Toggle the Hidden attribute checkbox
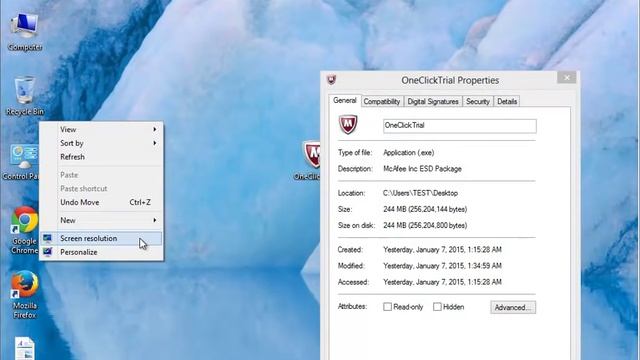The width and height of the screenshot is (640, 360). coord(437,307)
